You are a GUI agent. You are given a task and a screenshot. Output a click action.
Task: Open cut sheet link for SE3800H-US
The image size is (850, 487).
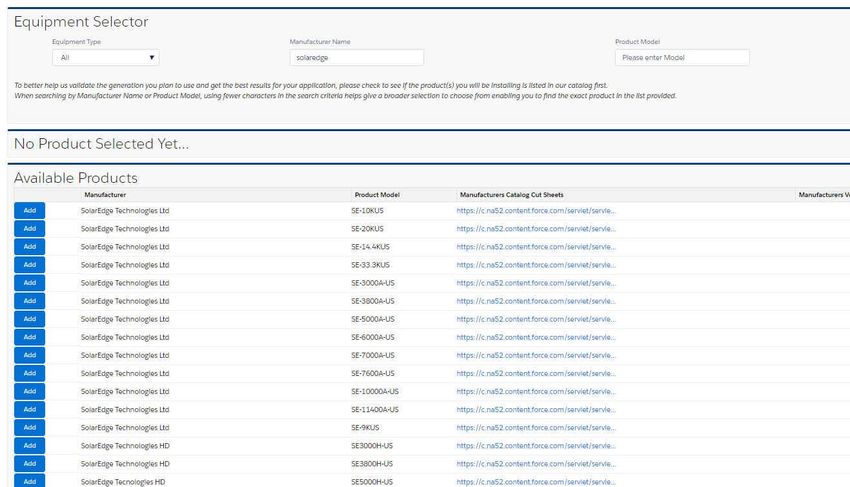(x=536, y=464)
